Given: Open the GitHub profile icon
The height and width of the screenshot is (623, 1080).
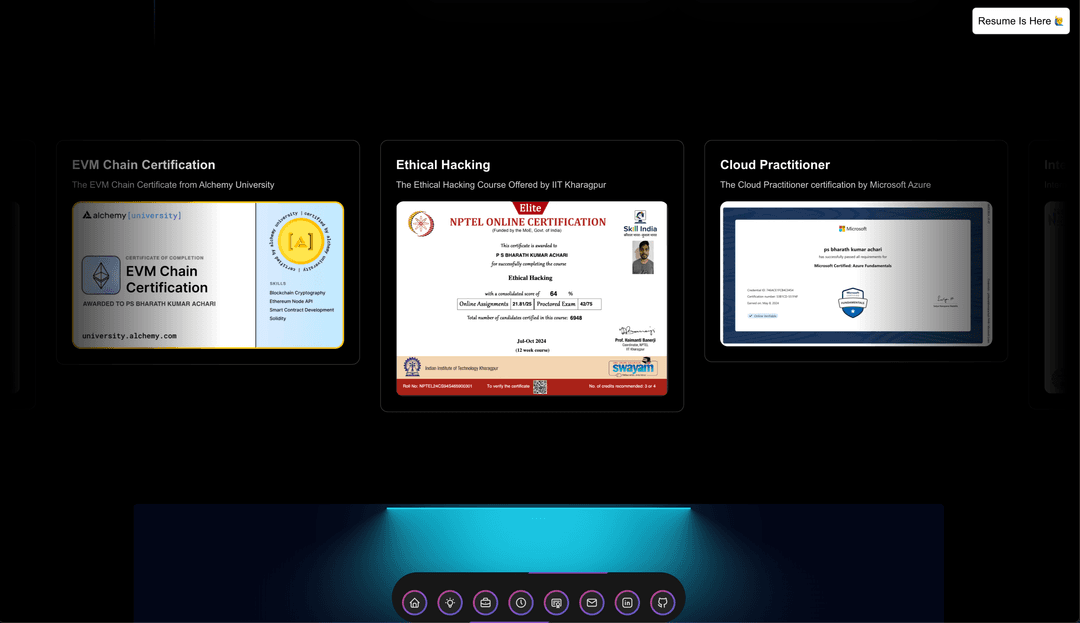Looking at the screenshot, I should tap(663, 603).
